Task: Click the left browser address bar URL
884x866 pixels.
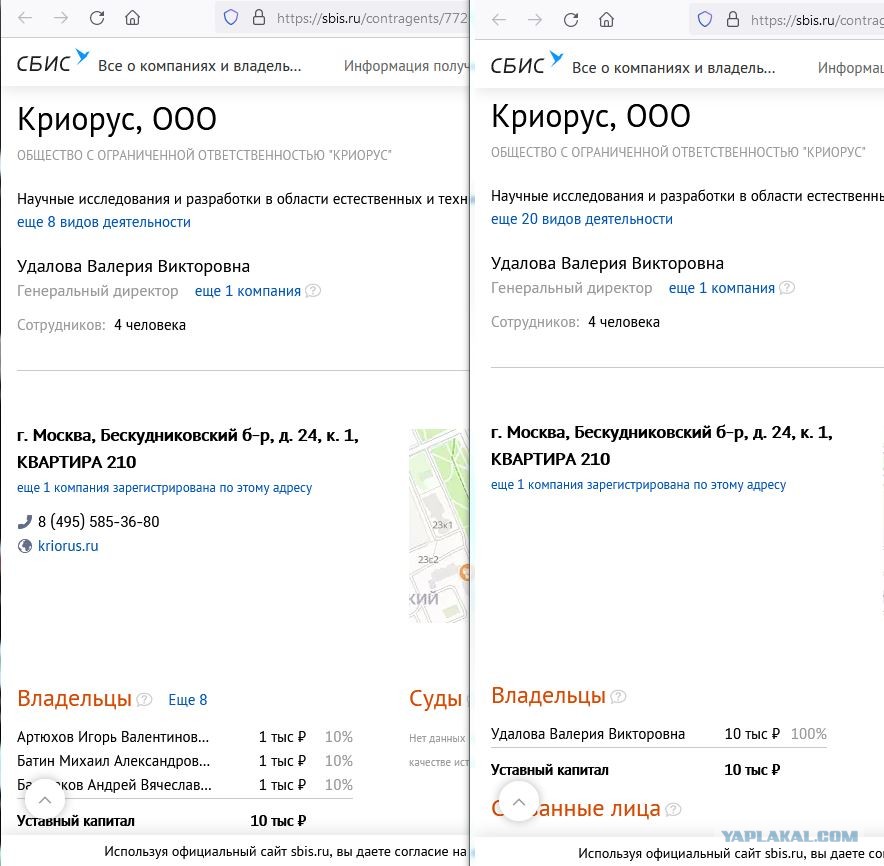Action: (372, 18)
